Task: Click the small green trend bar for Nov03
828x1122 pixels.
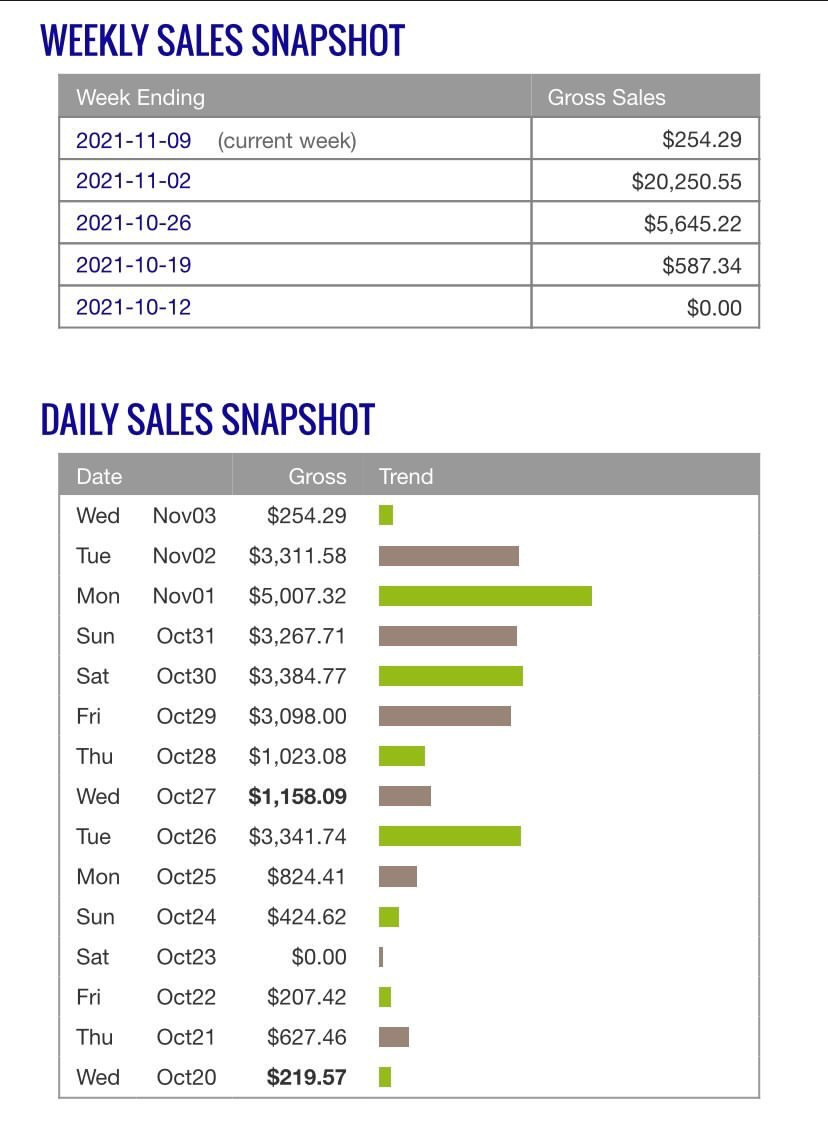Action: point(386,515)
